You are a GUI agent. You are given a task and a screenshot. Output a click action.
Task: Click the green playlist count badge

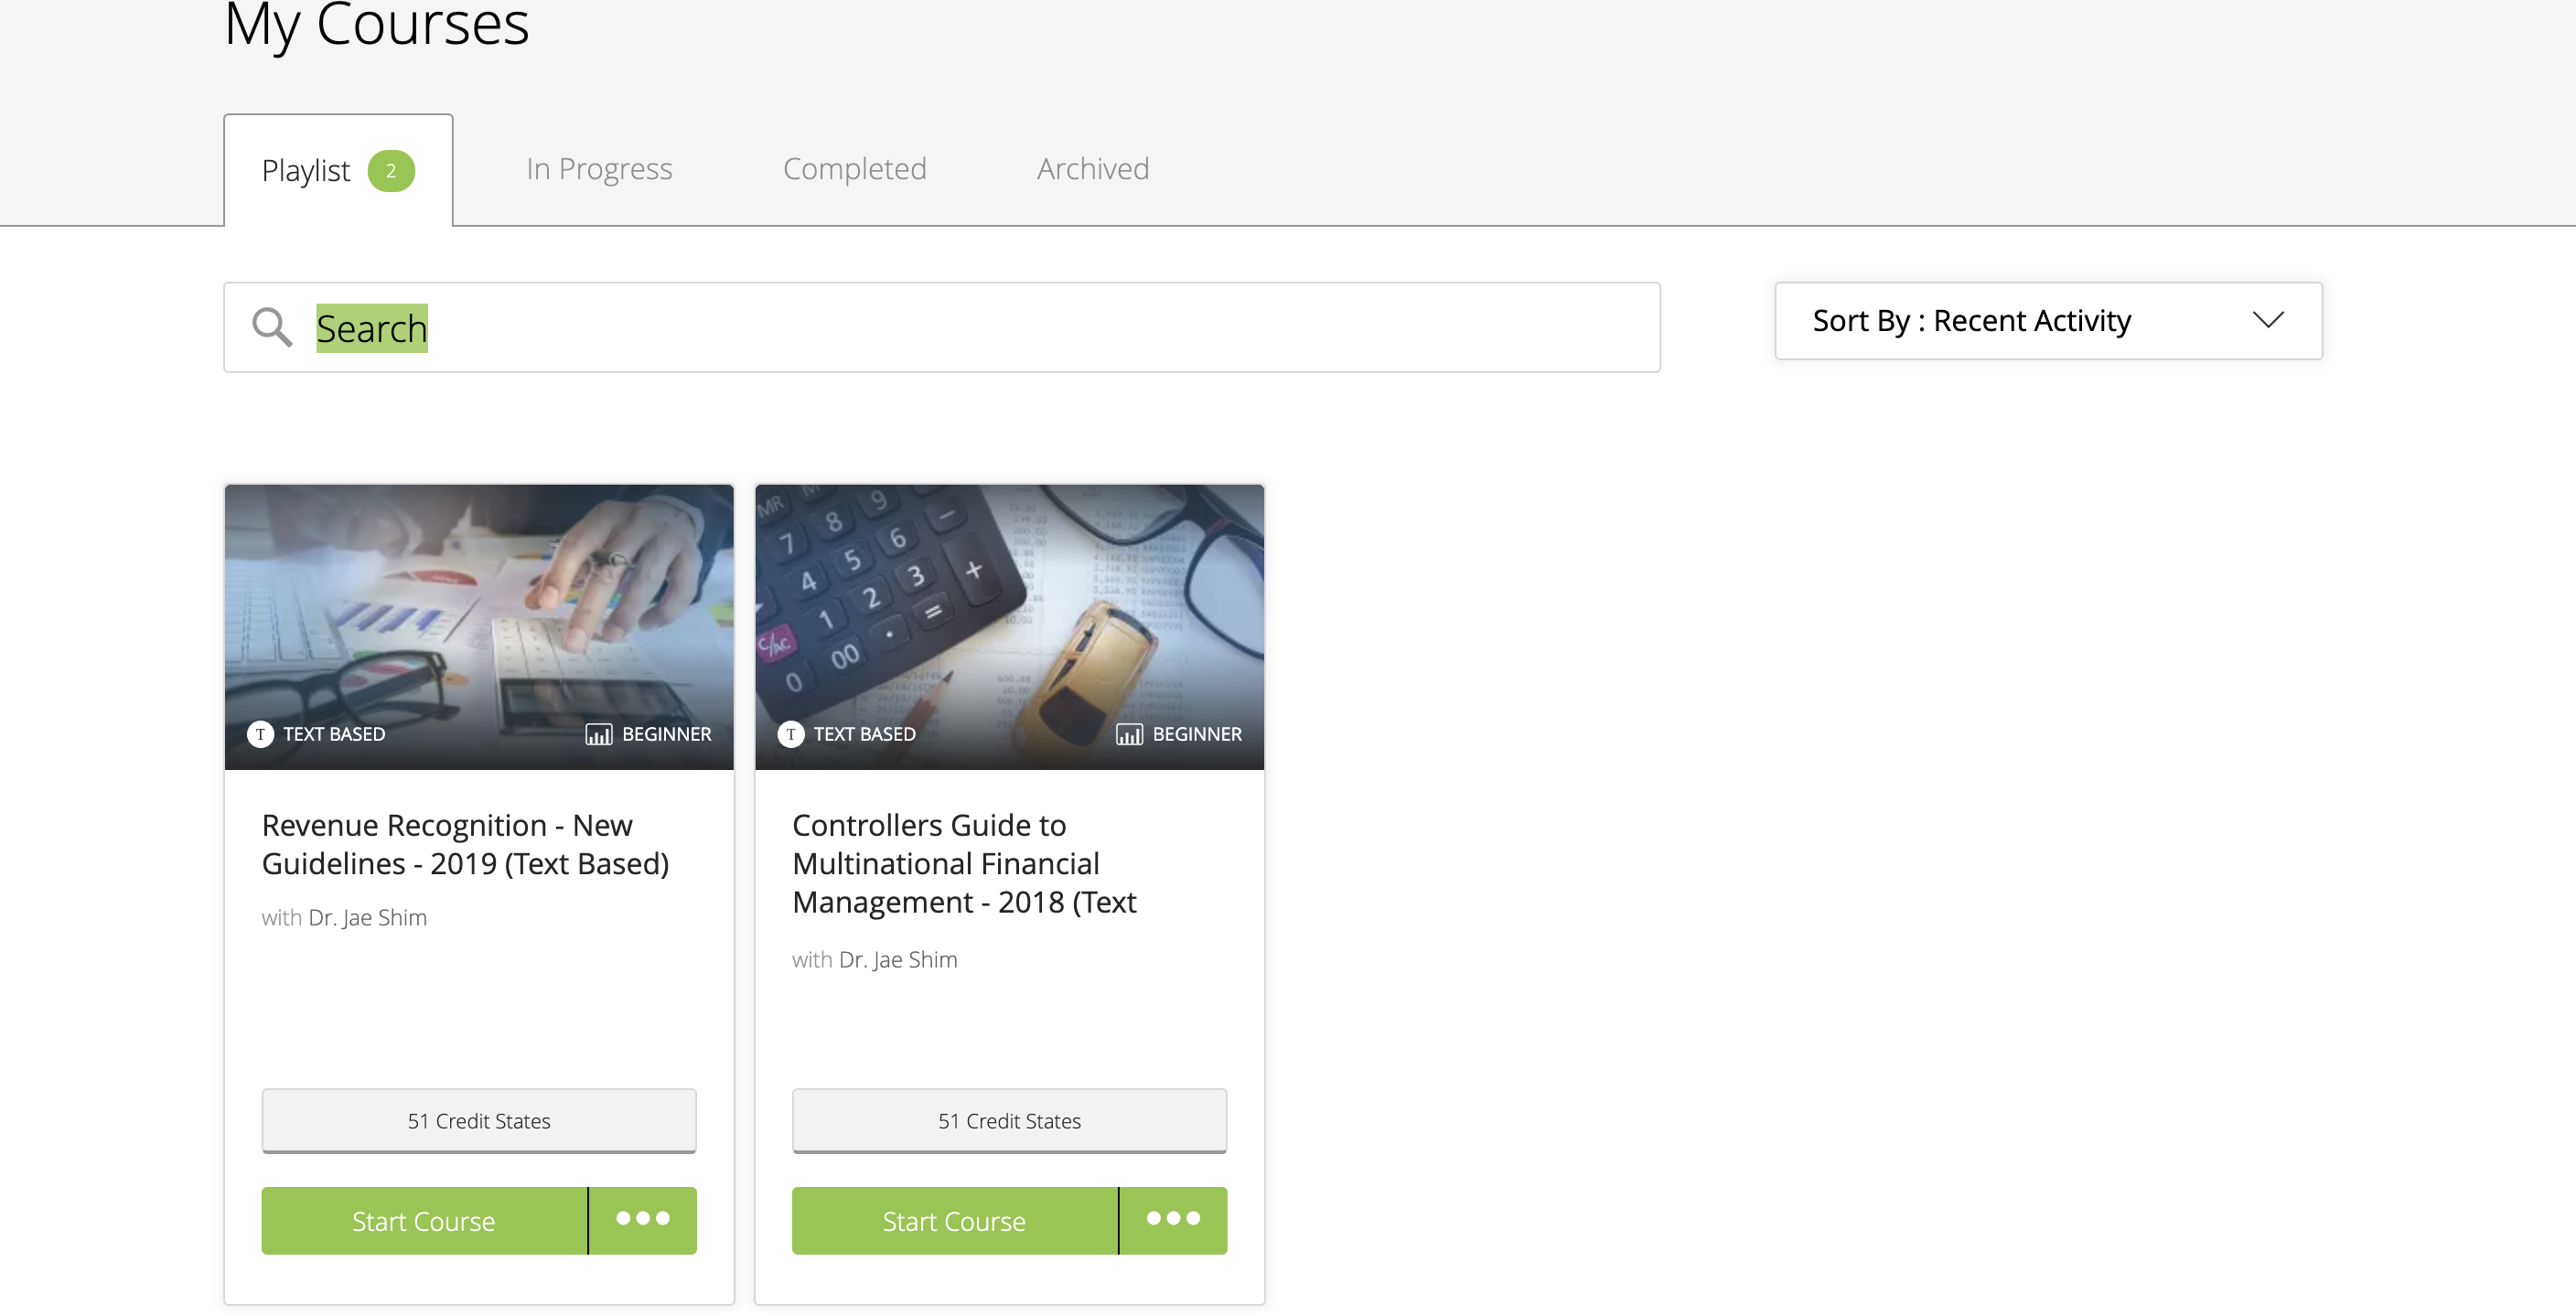(391, 170)
